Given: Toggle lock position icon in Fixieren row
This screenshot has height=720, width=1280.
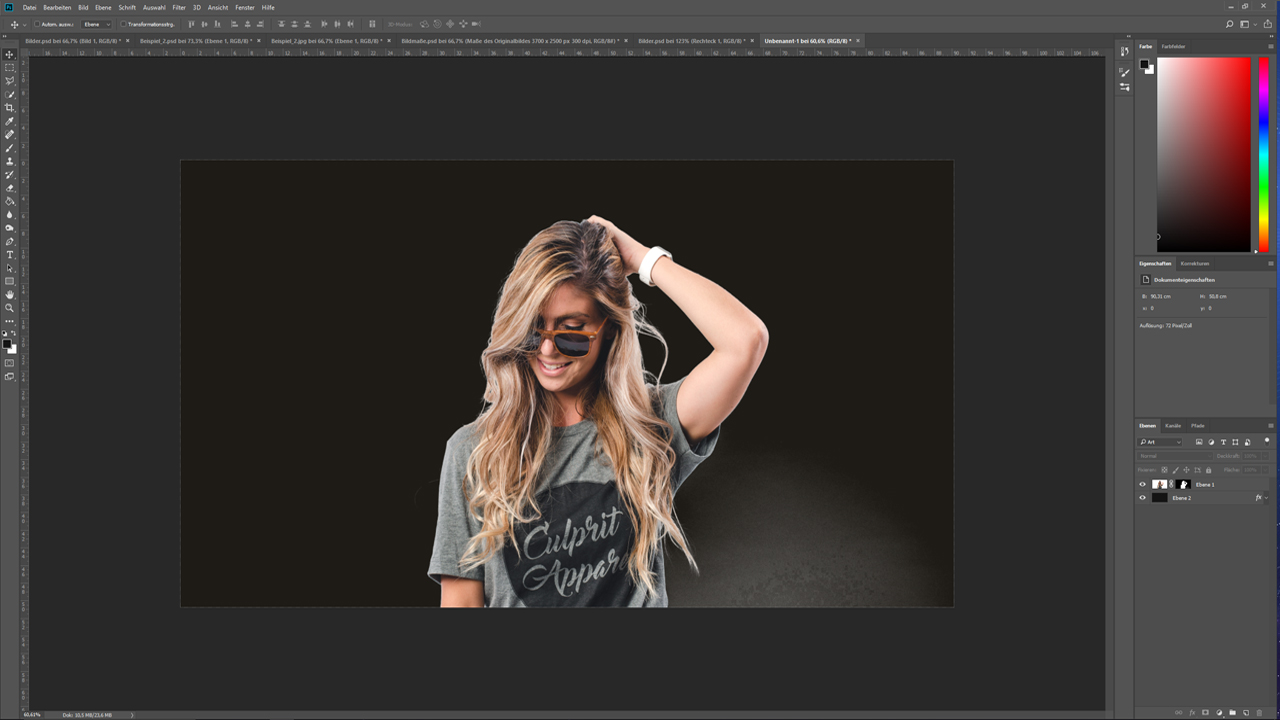Looking at the screenshot, I should tap(1186, 470).
